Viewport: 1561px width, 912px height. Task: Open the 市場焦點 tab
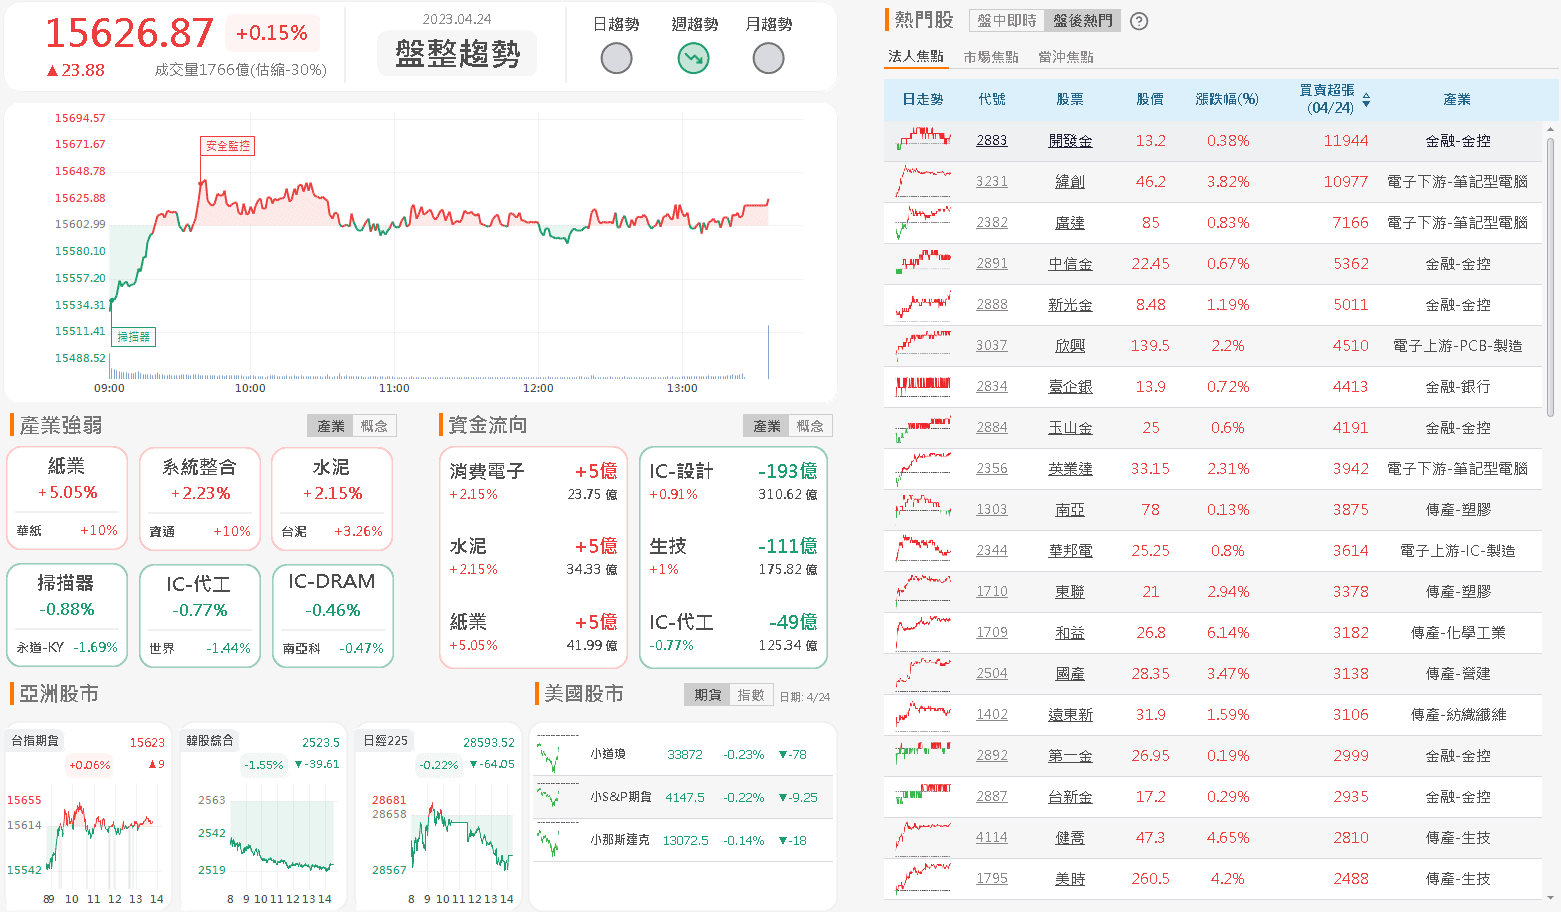(x=991, y=57)
